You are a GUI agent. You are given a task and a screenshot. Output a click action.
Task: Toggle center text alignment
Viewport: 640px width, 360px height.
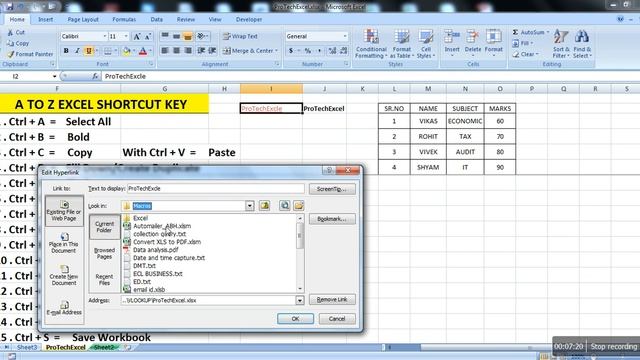[176, 51]
